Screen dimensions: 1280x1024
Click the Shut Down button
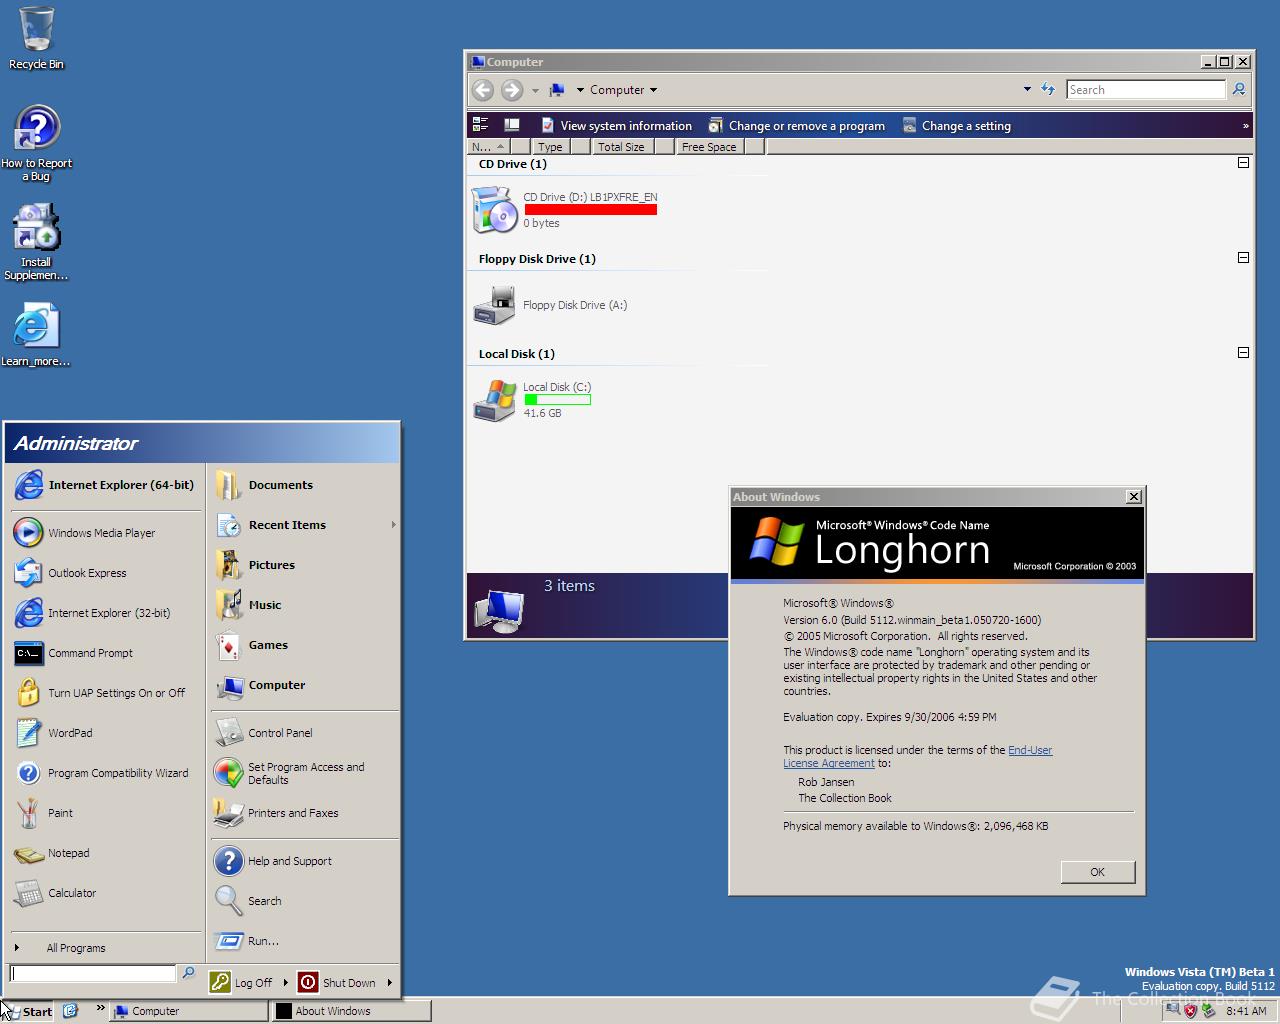coord(337,983)
